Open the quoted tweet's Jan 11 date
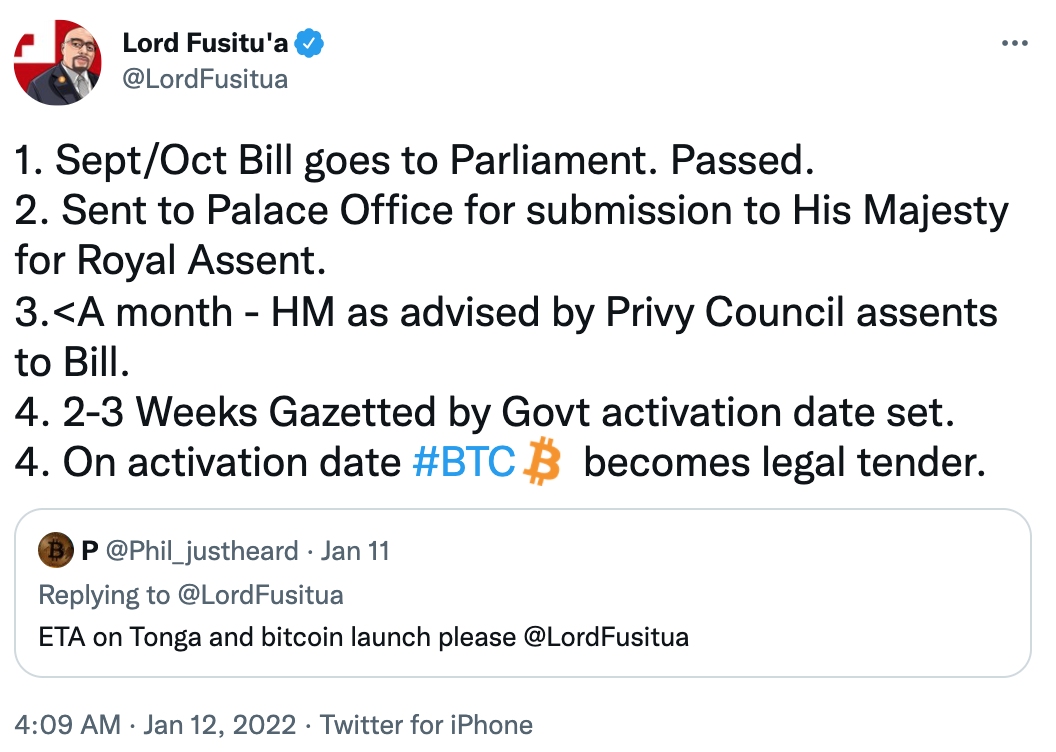This screenshot has width=1056, height=752. tap(357, 551)
